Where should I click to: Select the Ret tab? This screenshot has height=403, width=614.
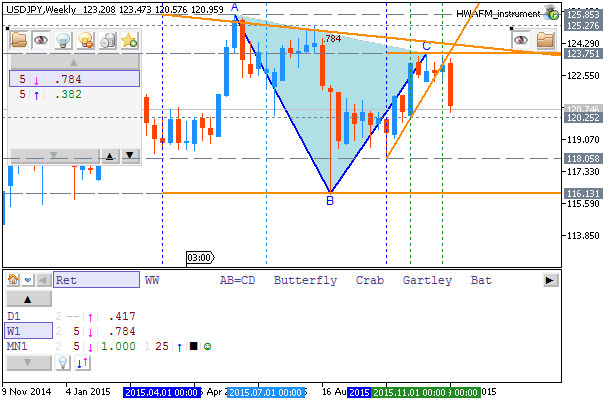coord(96,280)
